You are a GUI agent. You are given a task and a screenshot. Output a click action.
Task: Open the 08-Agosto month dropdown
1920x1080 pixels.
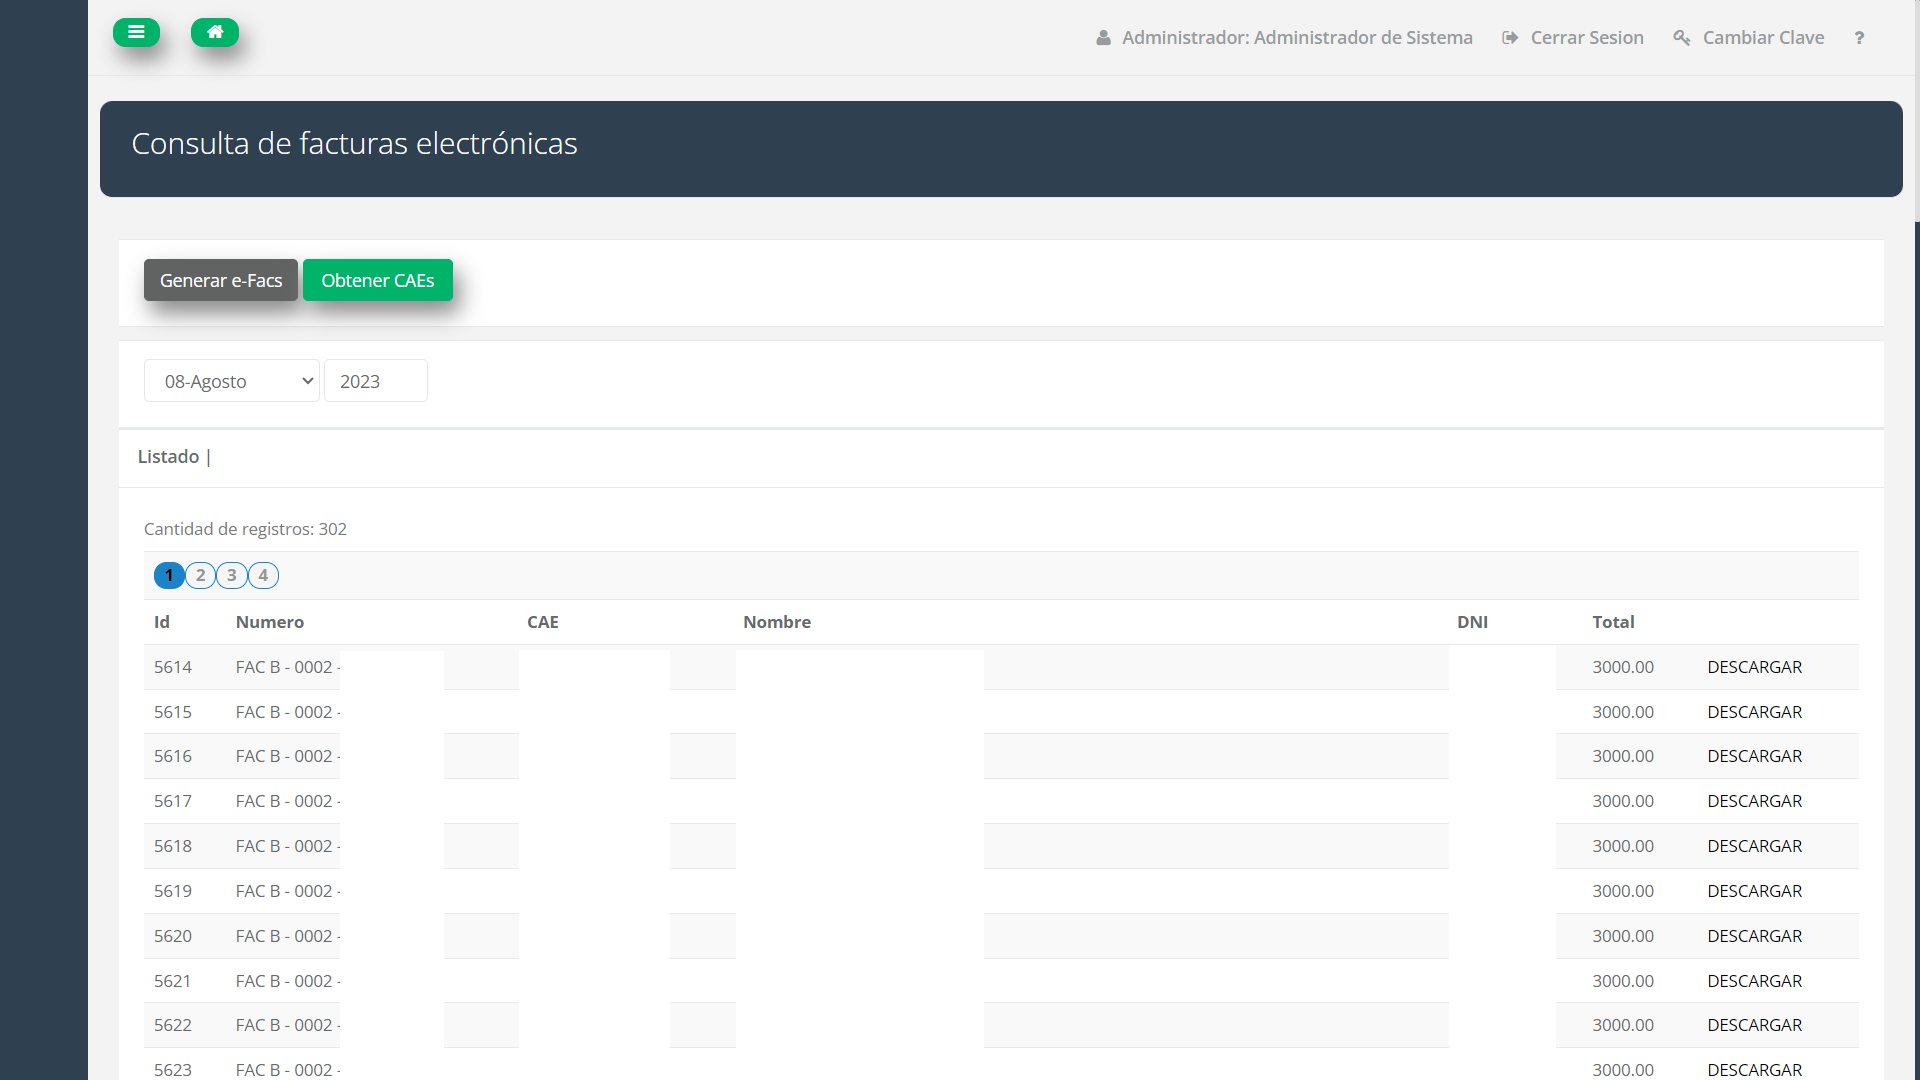[232, 381]
